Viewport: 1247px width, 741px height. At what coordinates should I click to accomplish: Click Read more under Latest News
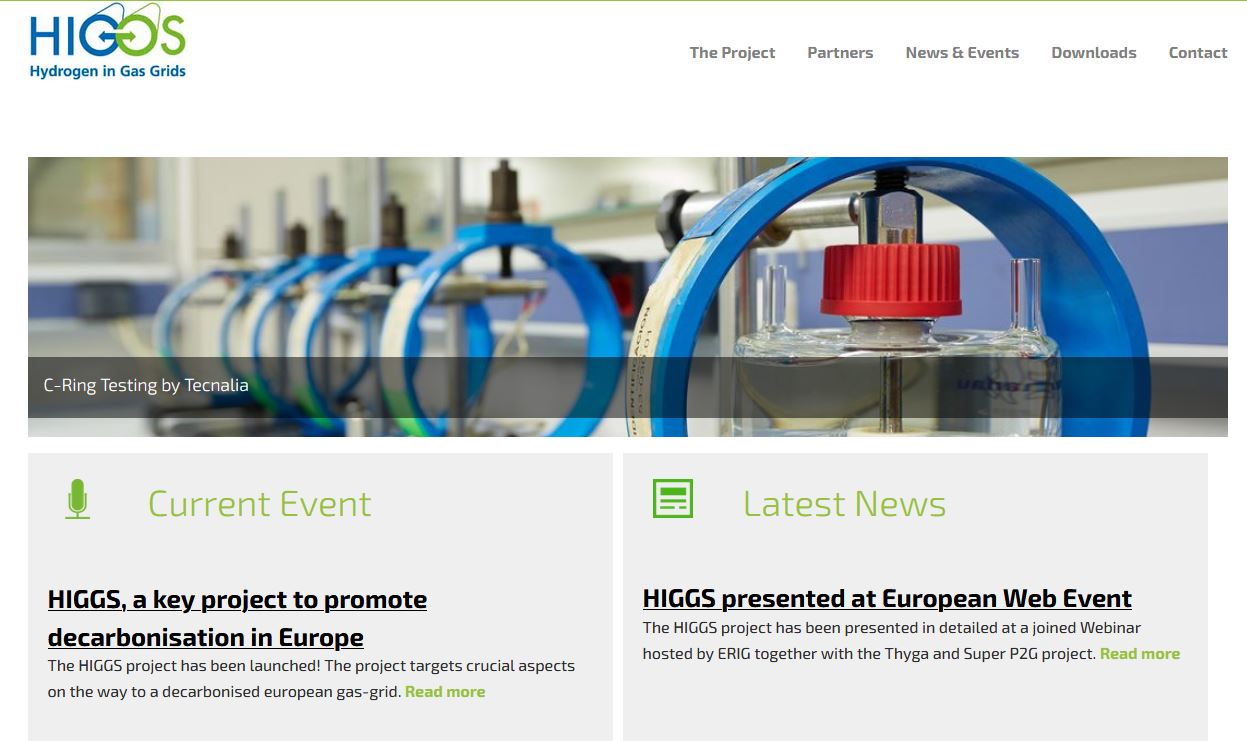1140,653
